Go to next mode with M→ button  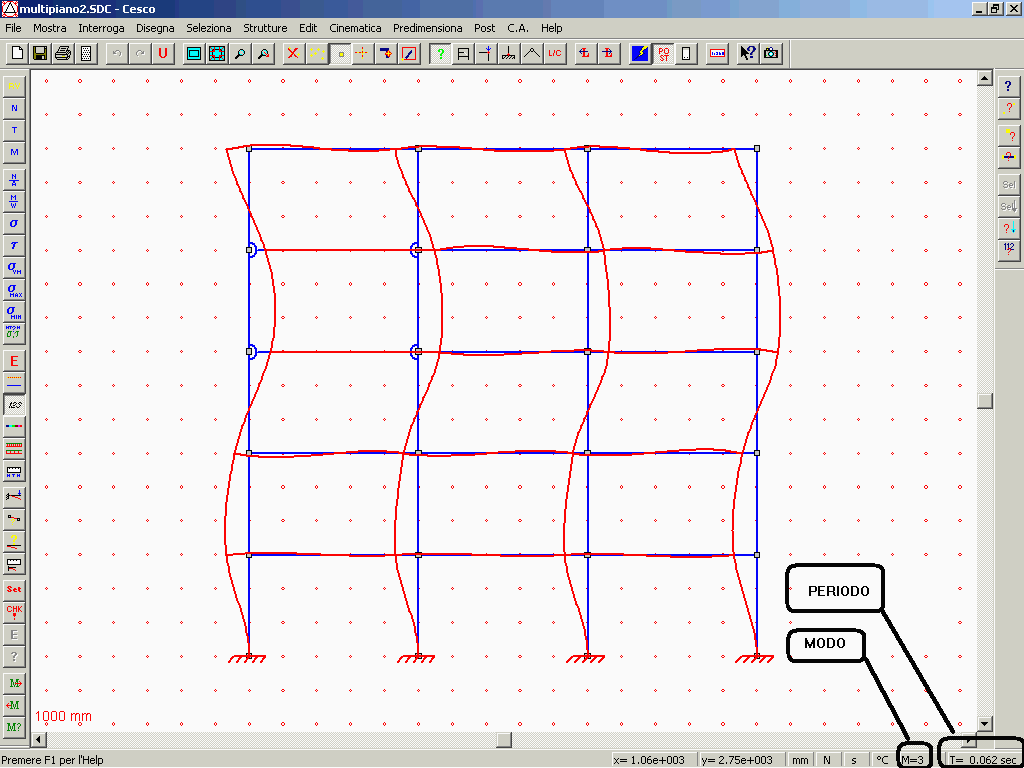tap(14, 683)
